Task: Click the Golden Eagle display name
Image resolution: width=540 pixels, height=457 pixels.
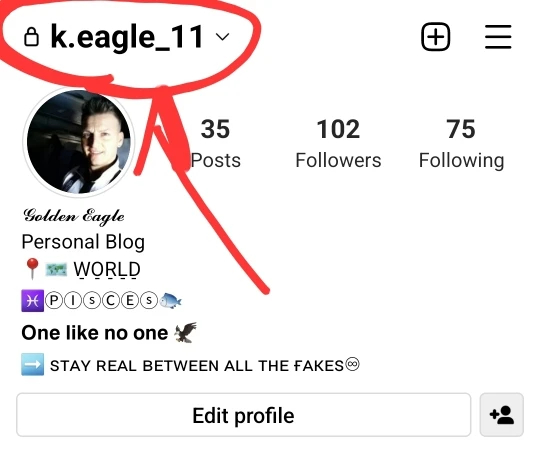Action: click(74, 217)
